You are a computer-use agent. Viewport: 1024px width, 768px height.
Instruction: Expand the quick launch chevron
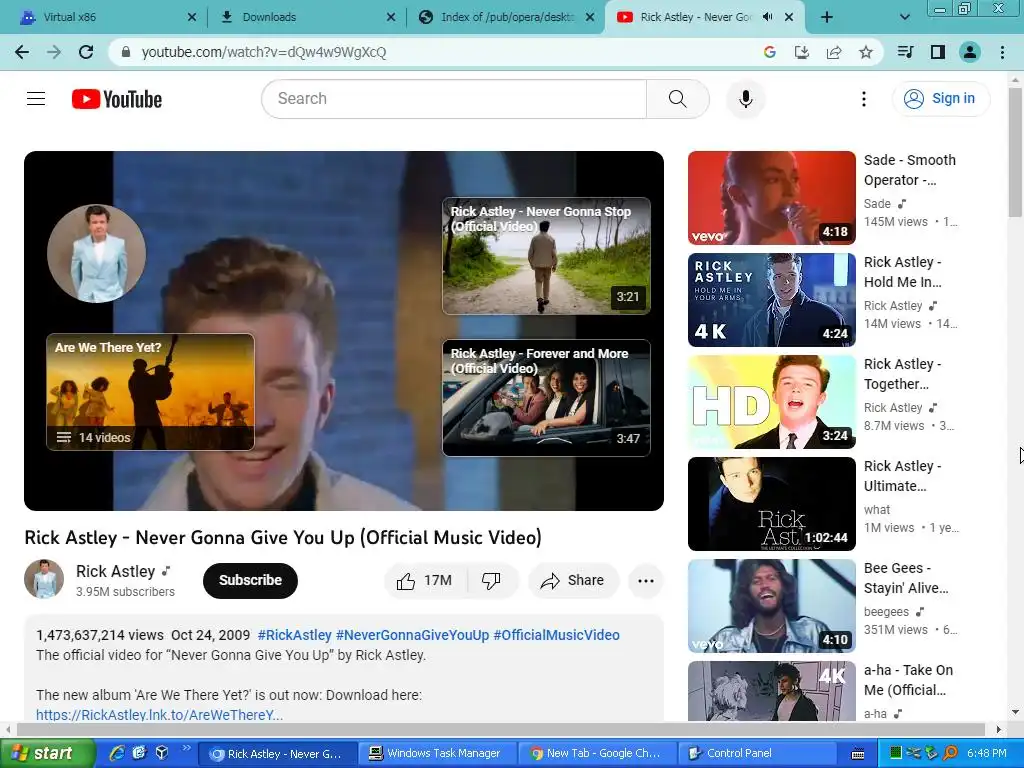click(186, 748)
